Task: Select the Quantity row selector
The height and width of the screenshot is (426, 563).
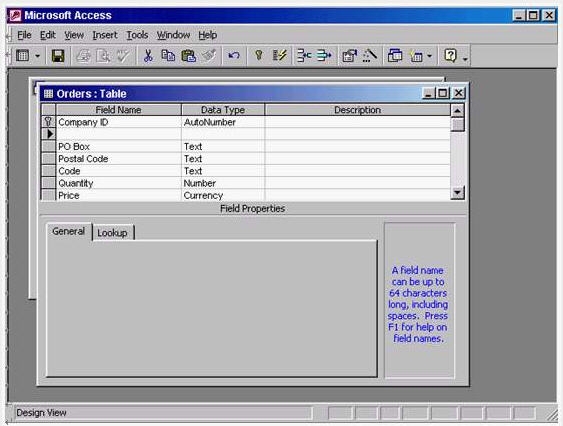Action: pos(48,183)
